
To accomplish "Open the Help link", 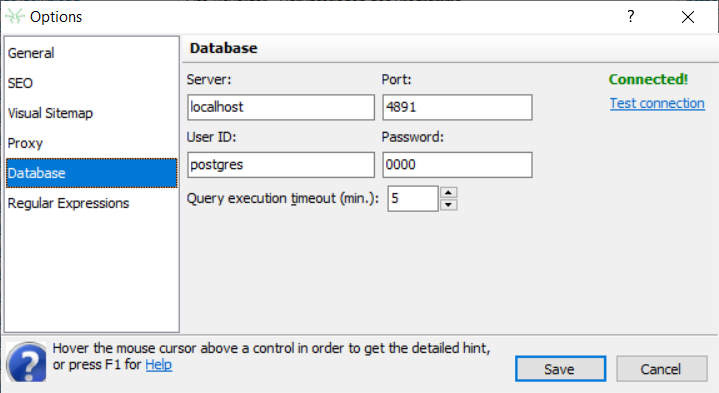I will coord(159,365).
